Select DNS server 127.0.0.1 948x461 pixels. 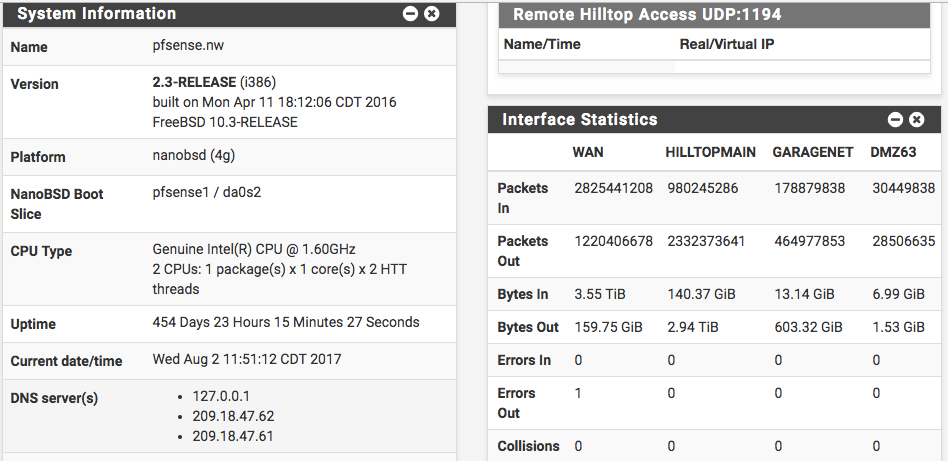[x=221, y=396]
